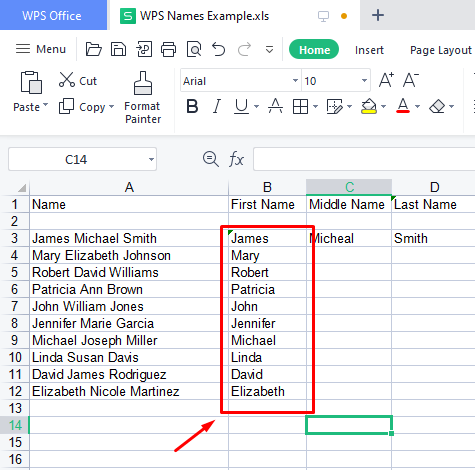Image resolution: width=475 pixels, height=470 pixels.
Task: Toggle Strikethrough formatting
Action: [x=275, y=107]
